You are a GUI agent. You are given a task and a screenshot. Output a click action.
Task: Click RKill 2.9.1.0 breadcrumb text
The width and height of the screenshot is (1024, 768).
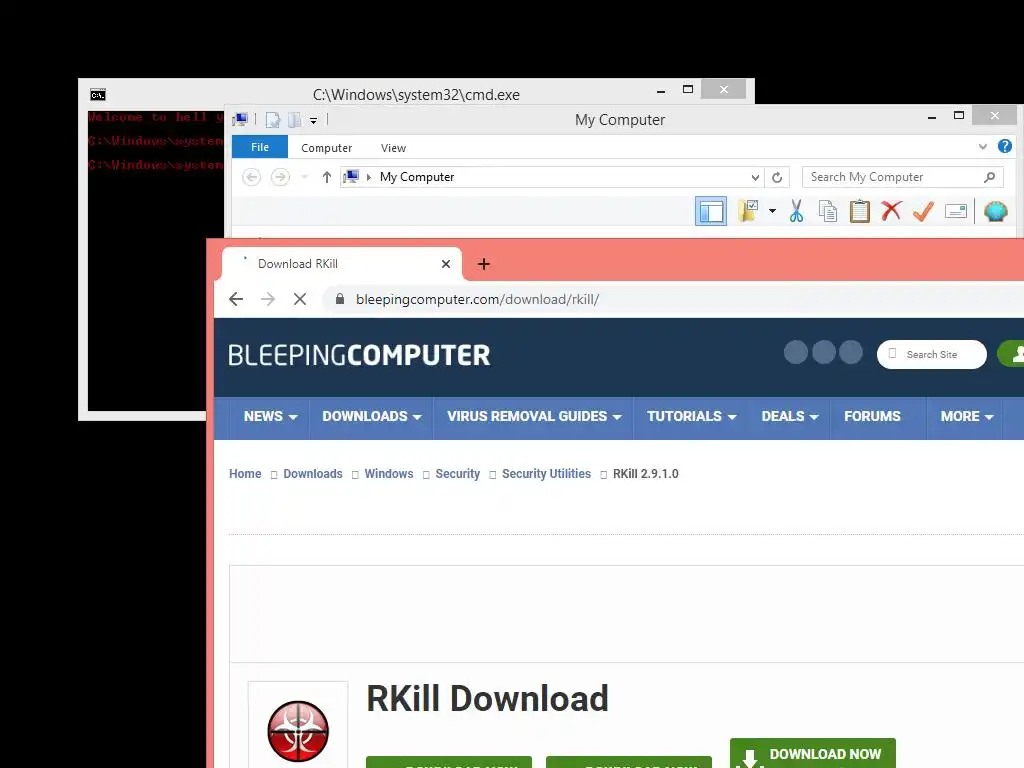pos(645,473)
